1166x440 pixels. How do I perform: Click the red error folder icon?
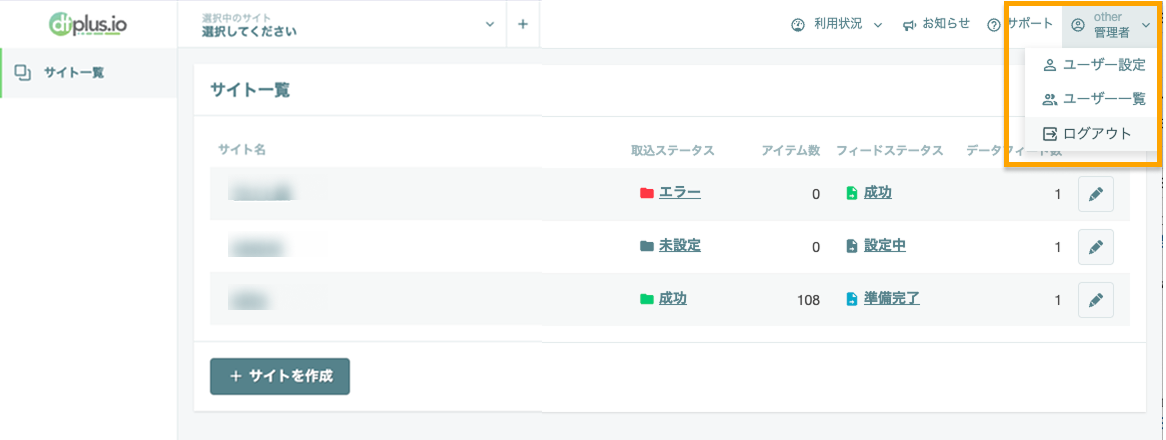(646, 193)
